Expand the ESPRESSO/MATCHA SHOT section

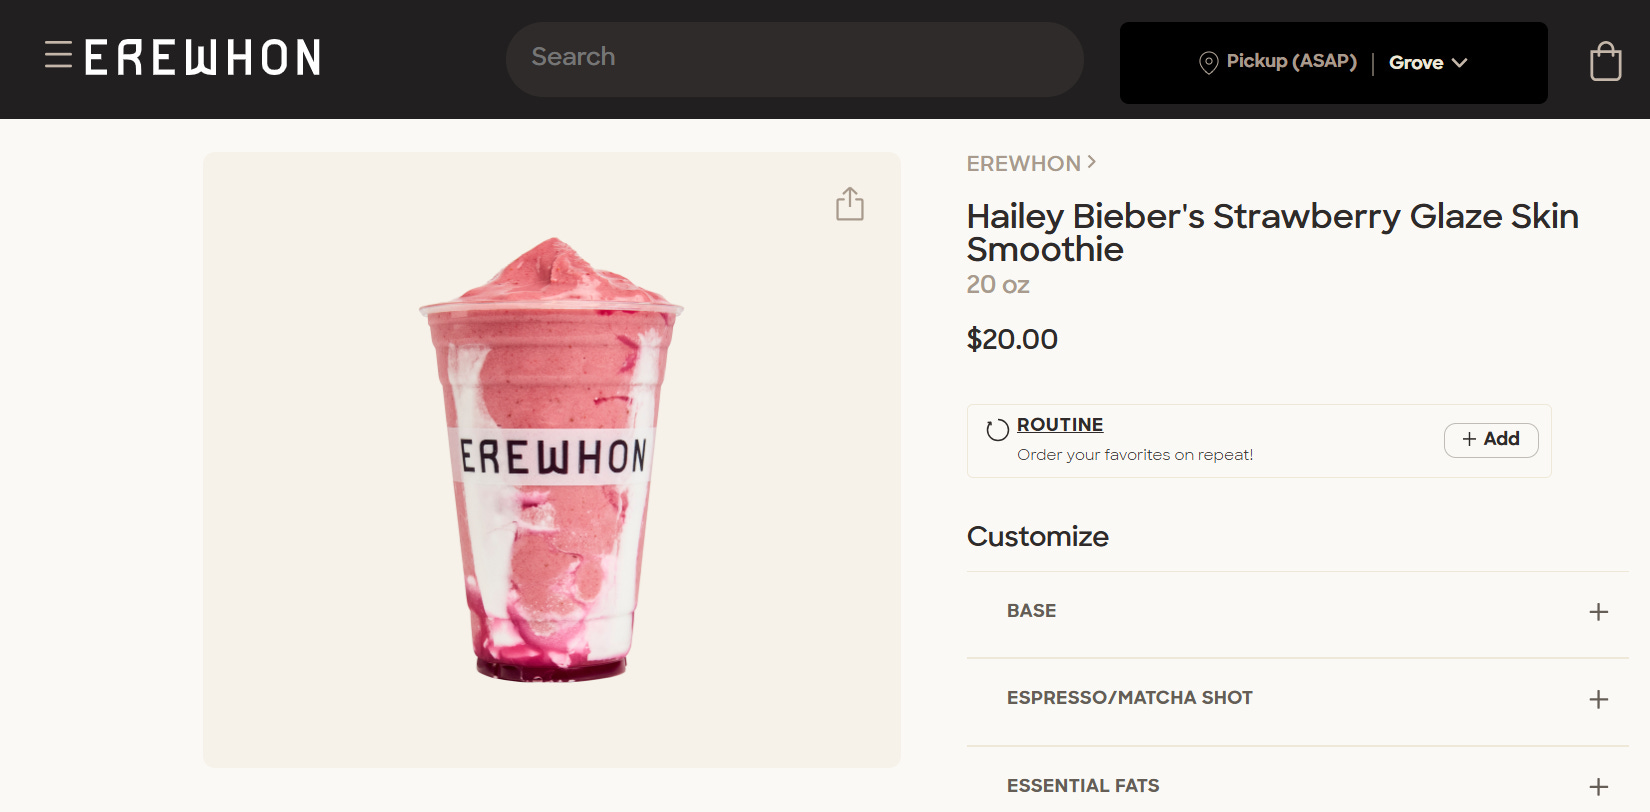[1297, 701]
